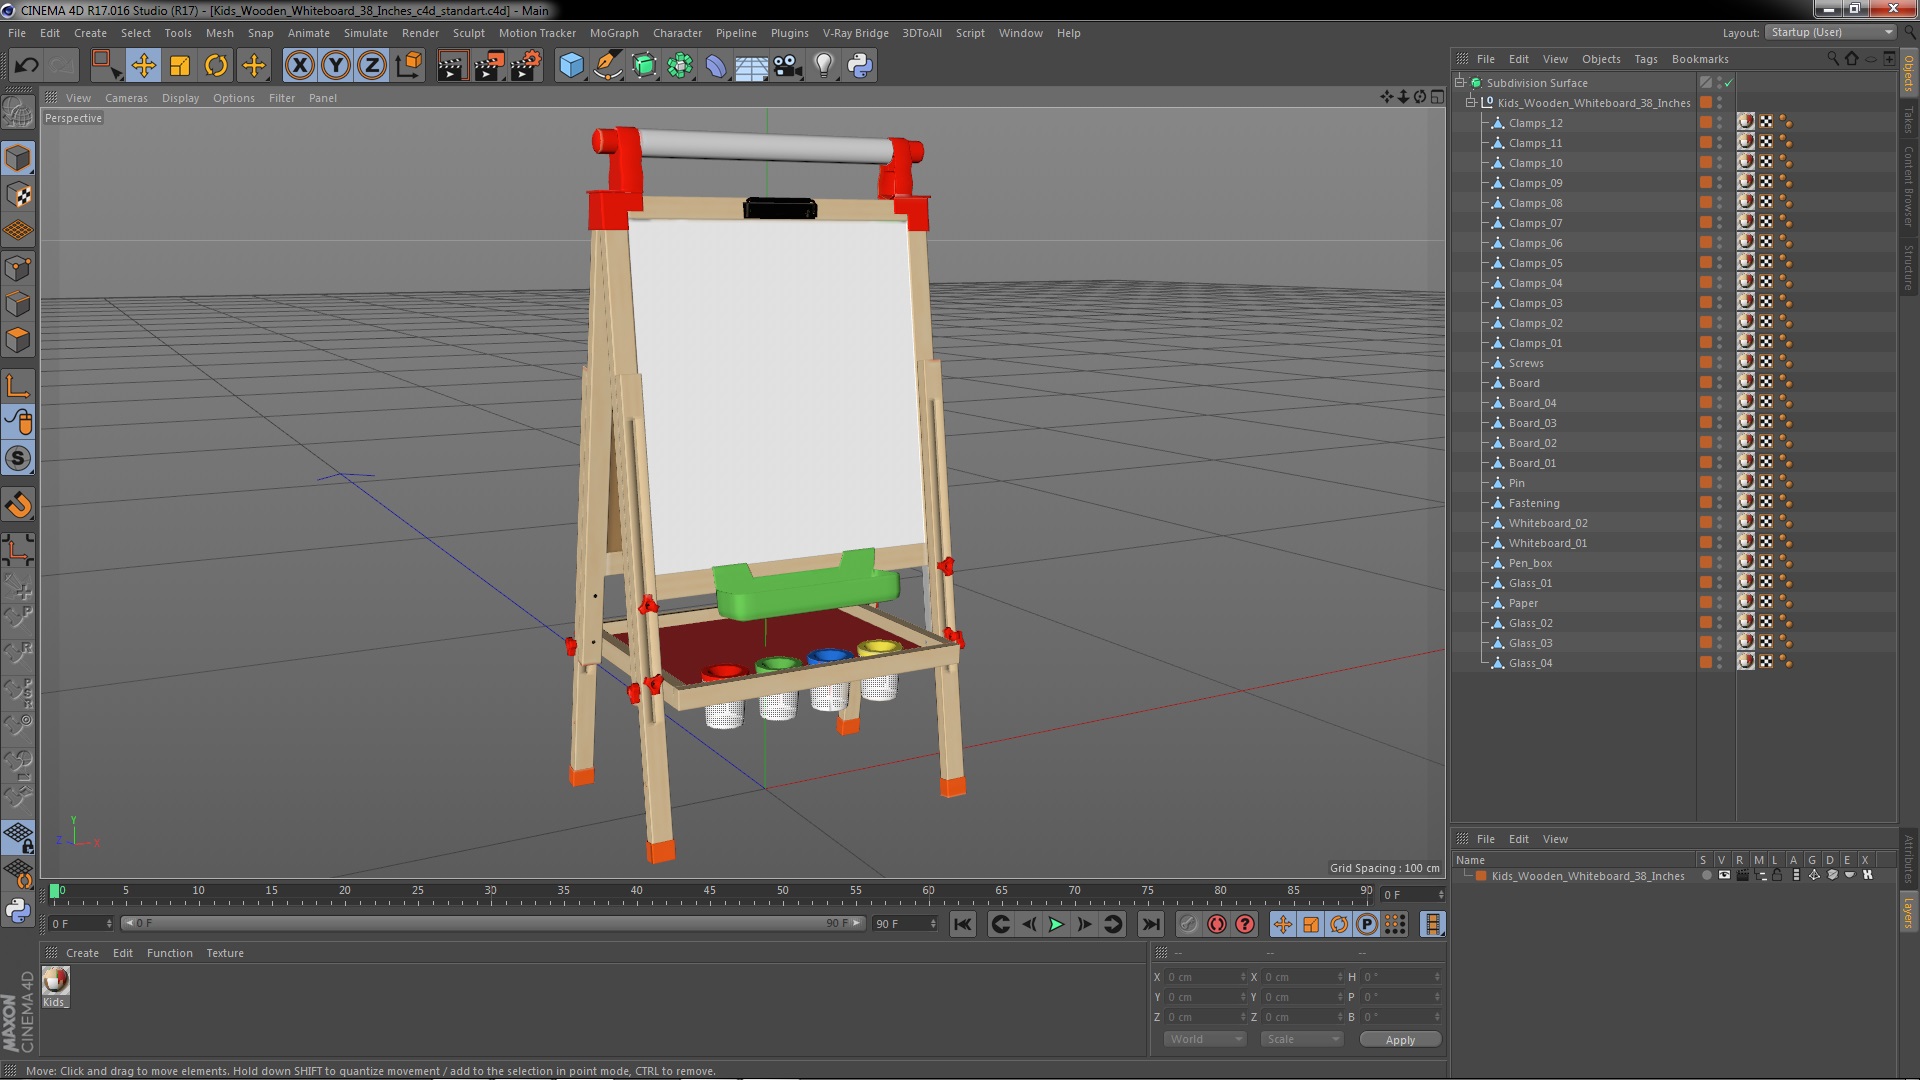The image size is (1920, 1080).
Task: Open the Scale mode dropdown
Action: 1301,1040
